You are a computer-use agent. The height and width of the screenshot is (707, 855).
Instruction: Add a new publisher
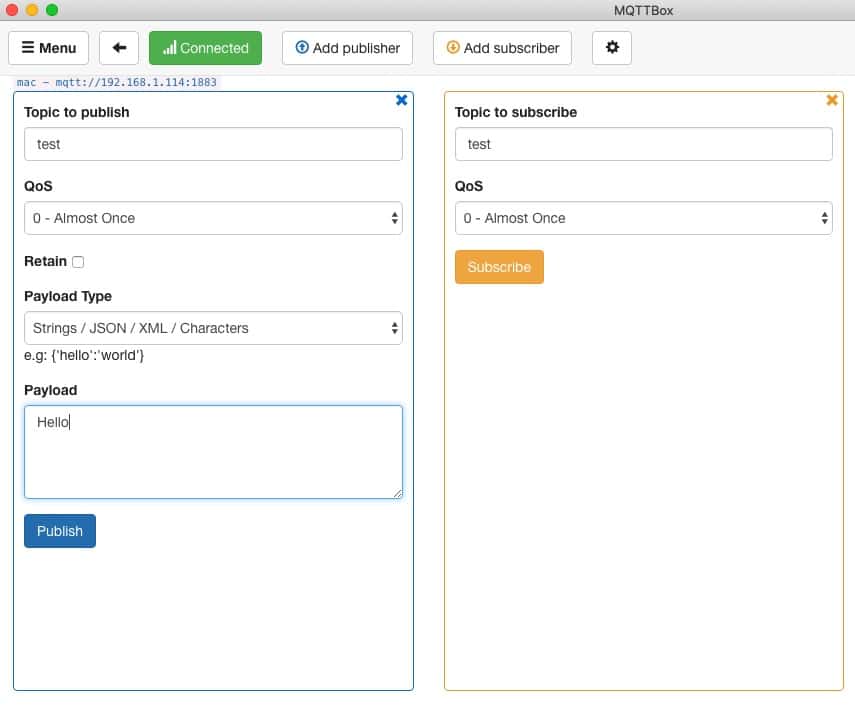click(347, 48)
